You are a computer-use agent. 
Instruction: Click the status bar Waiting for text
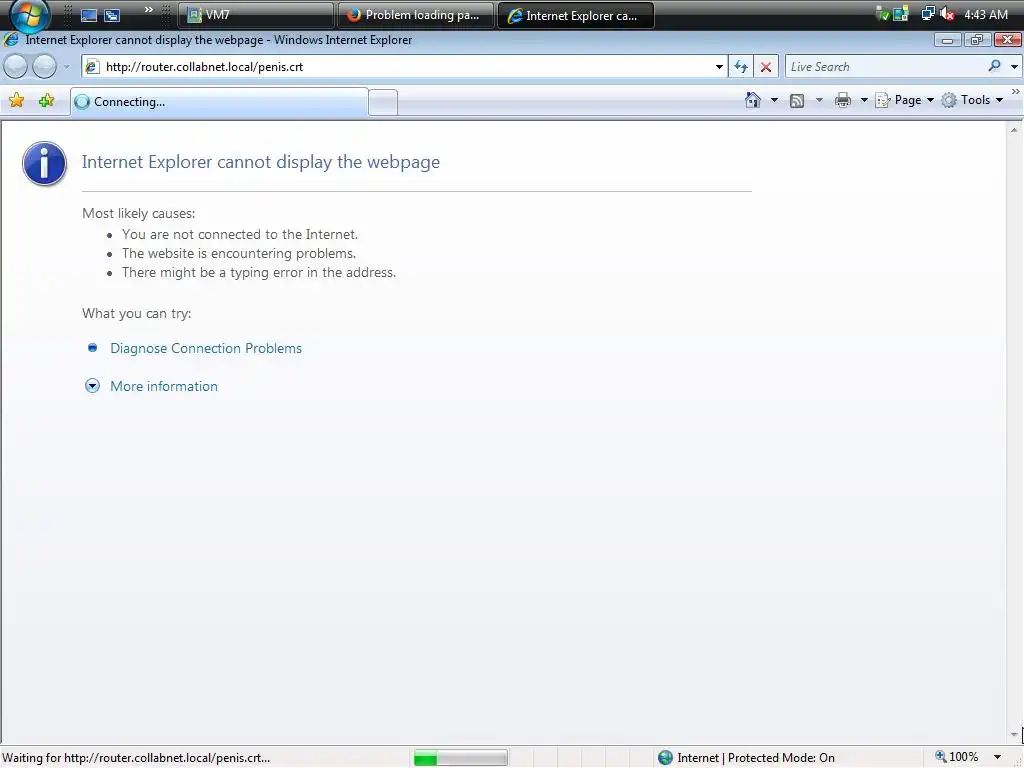[x=136, y=758]
